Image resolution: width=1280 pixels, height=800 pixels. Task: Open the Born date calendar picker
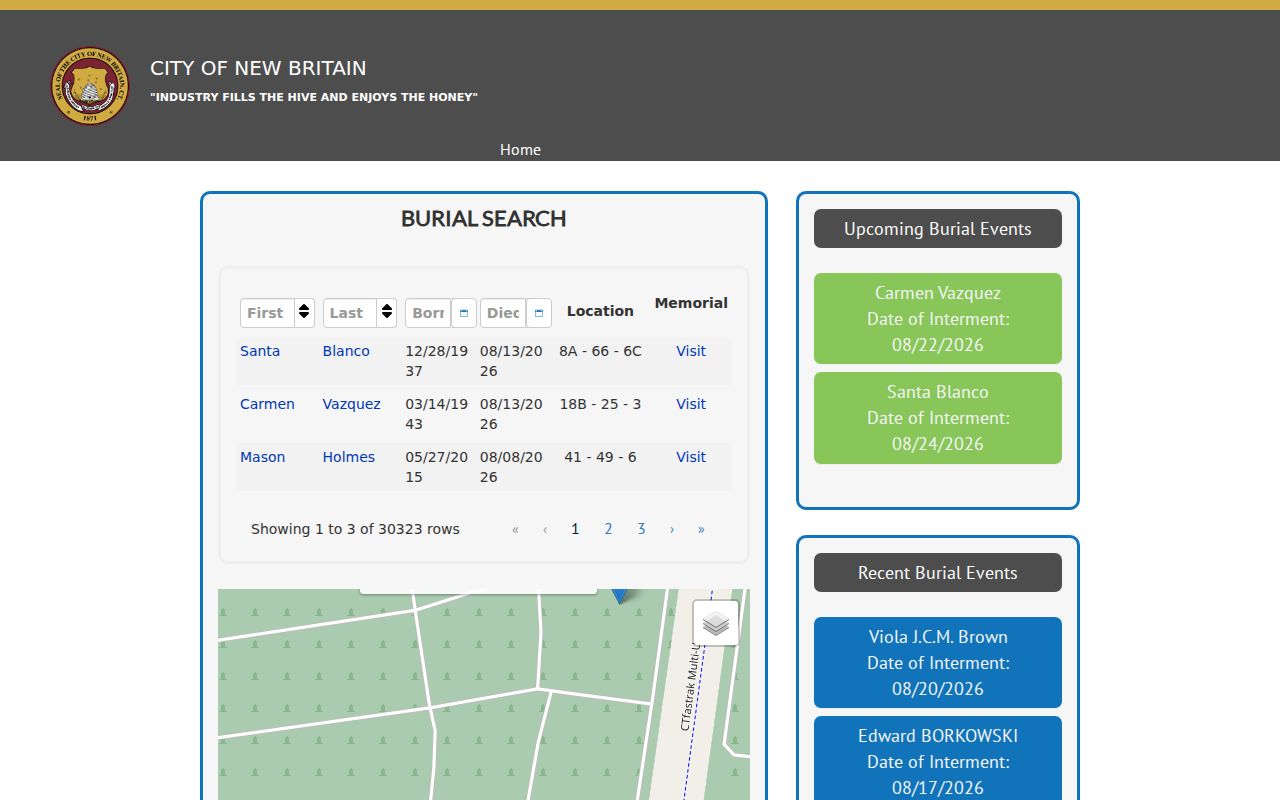464,313
